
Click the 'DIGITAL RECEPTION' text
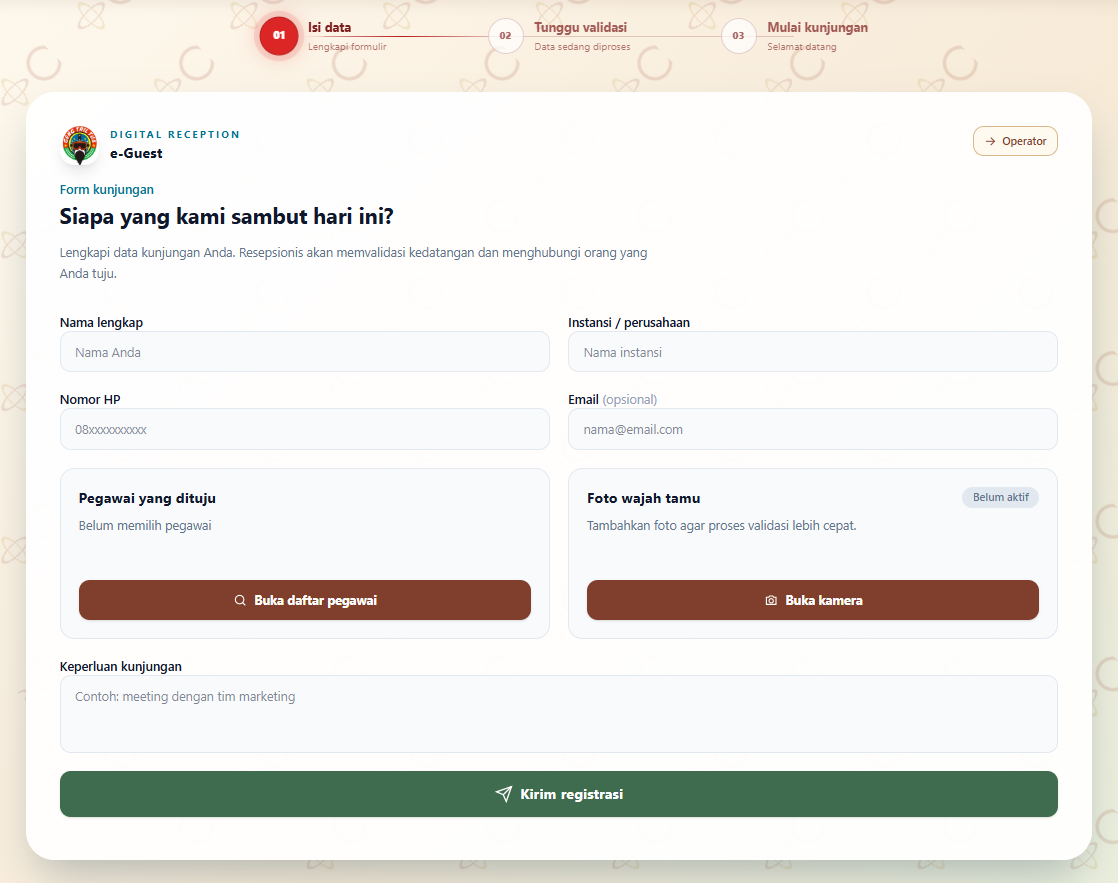pos(175,134)
